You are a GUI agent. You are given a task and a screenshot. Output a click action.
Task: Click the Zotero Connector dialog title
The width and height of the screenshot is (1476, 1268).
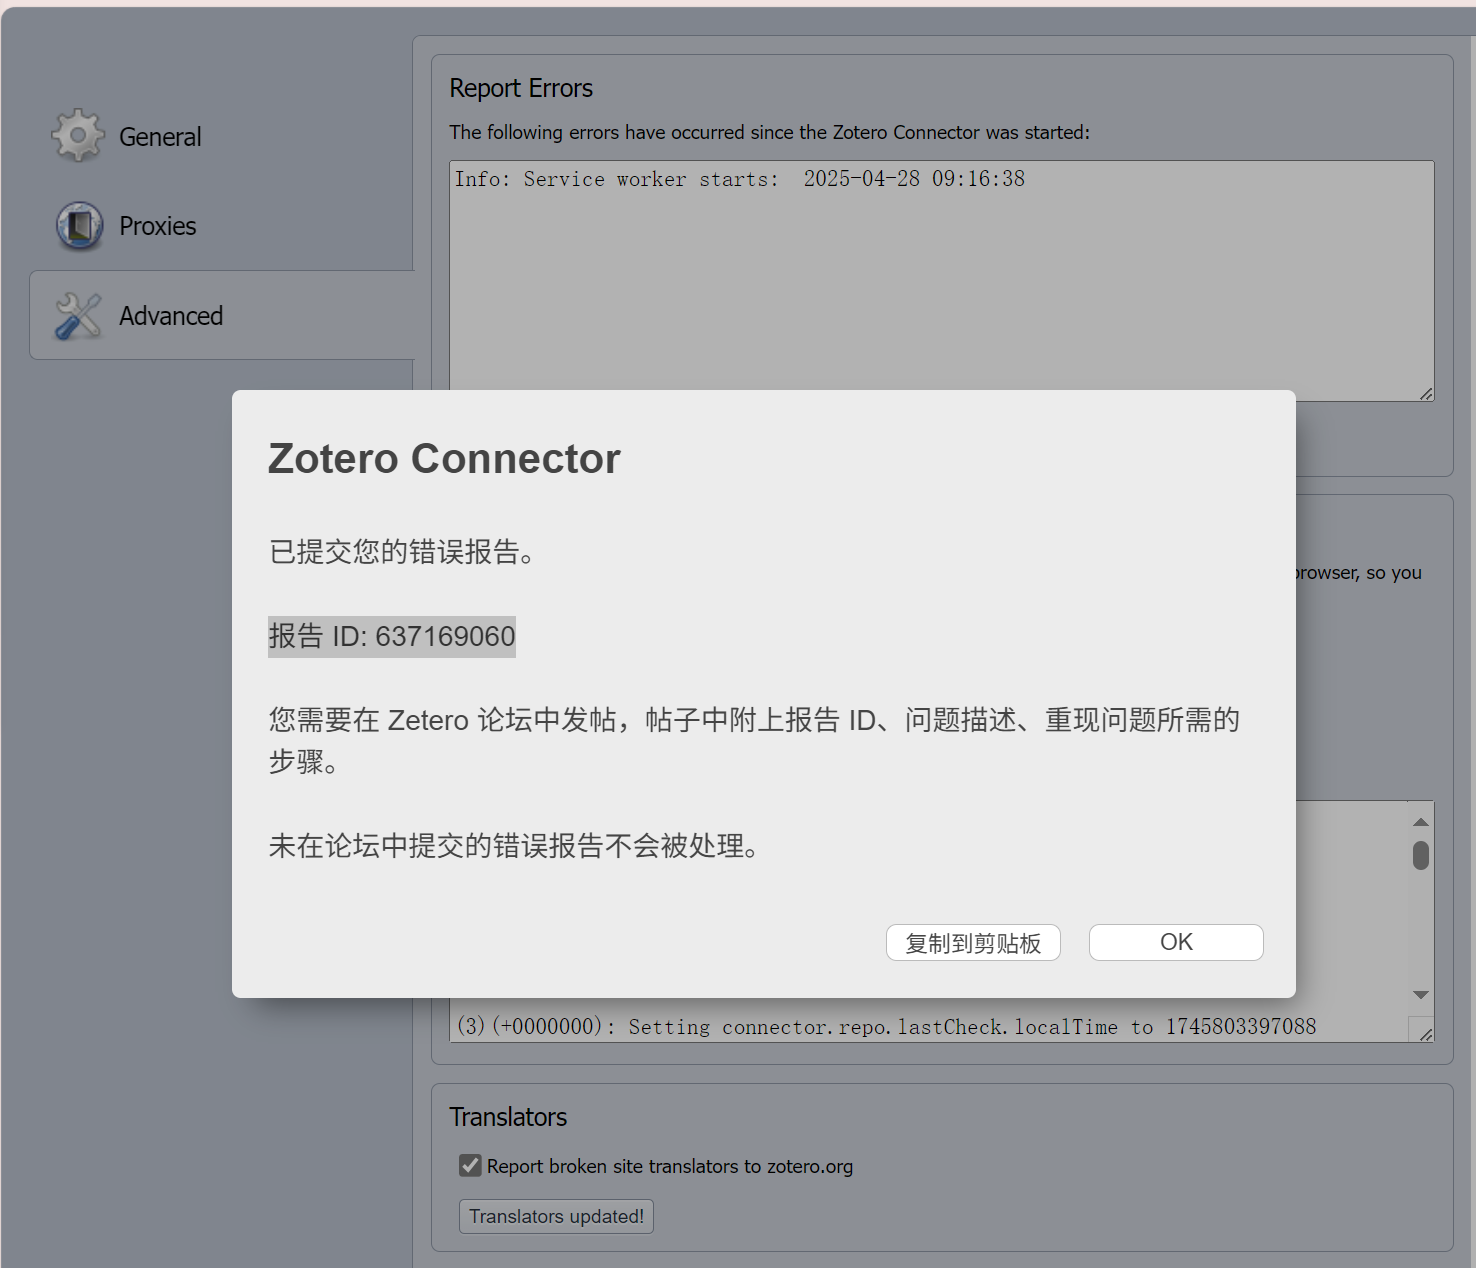(x=444, y=459)
